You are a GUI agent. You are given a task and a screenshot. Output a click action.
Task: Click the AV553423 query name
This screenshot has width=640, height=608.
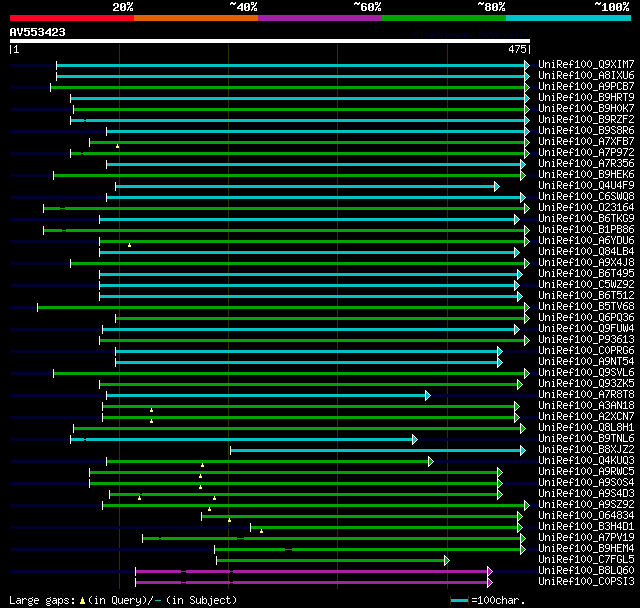[x=38, y=32]
